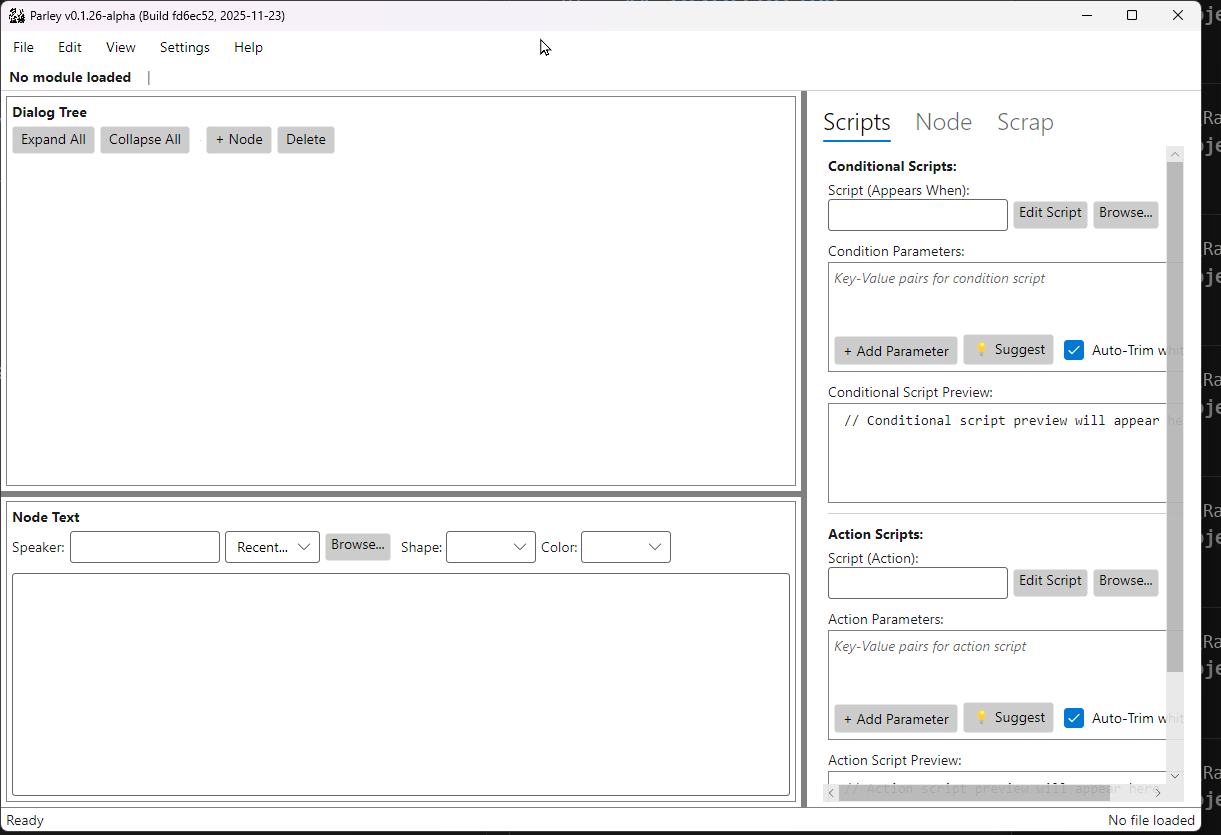1221x835 pixels.
Task: Click the 'No module loaded' label
Action: click(70, 77)
